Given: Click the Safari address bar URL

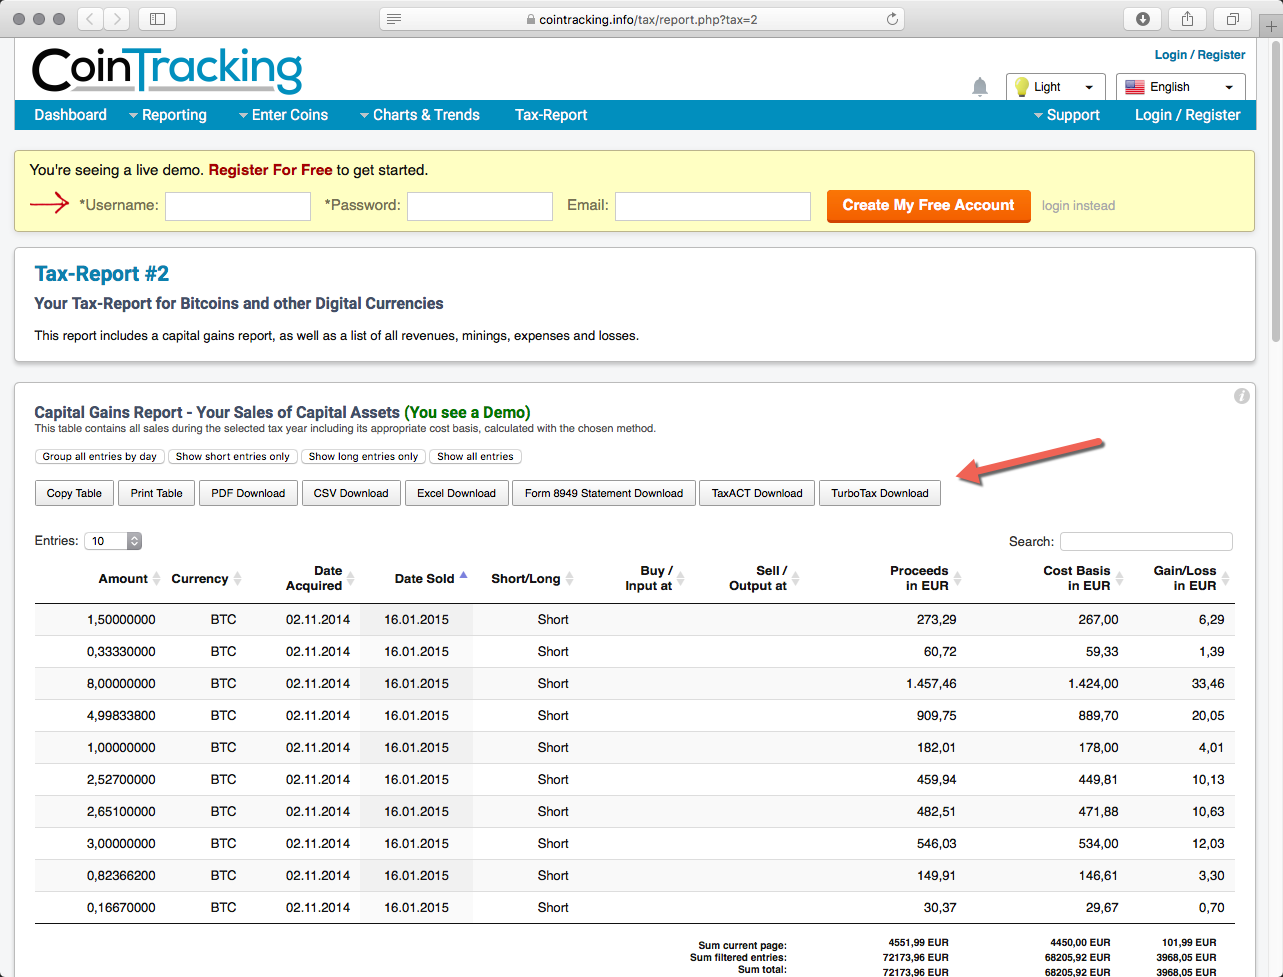Looking at the screenshot, I should tap(640, 19).
